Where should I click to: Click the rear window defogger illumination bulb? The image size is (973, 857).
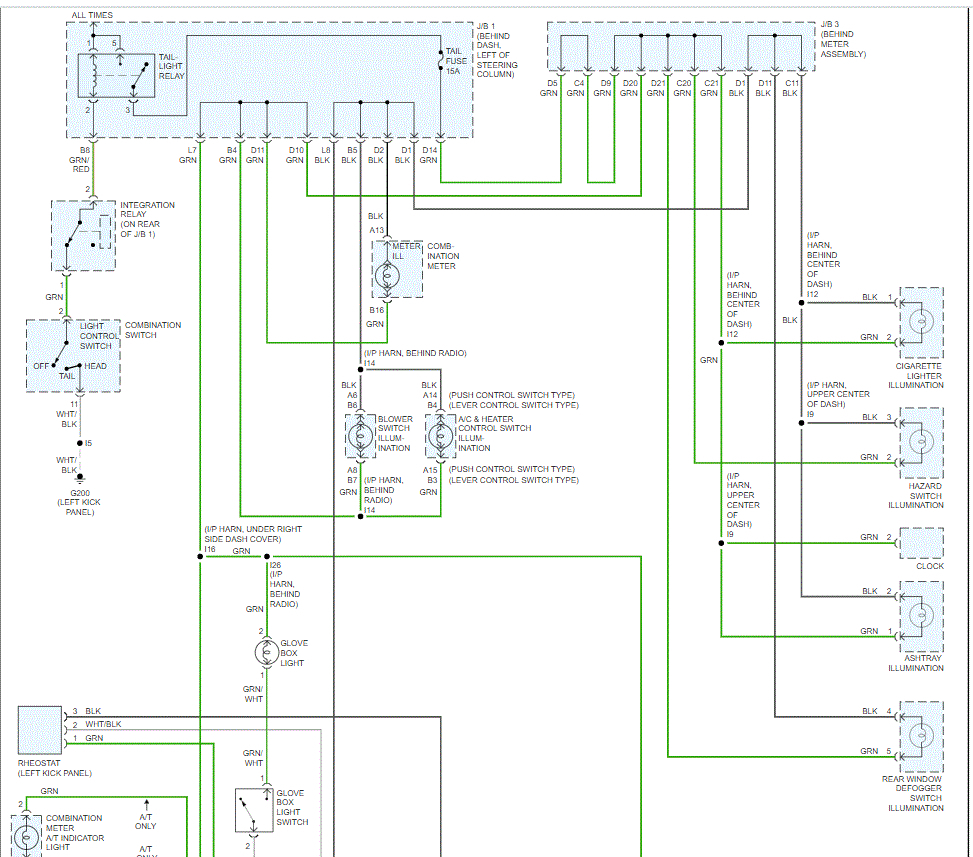[x=921, y=736]
